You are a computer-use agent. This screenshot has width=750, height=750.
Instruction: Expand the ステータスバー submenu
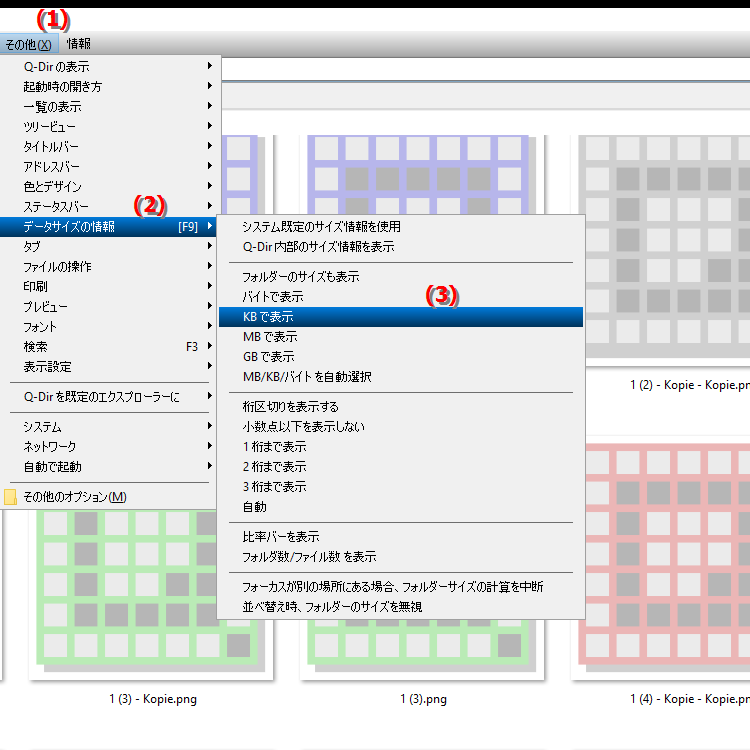[109, 207]
